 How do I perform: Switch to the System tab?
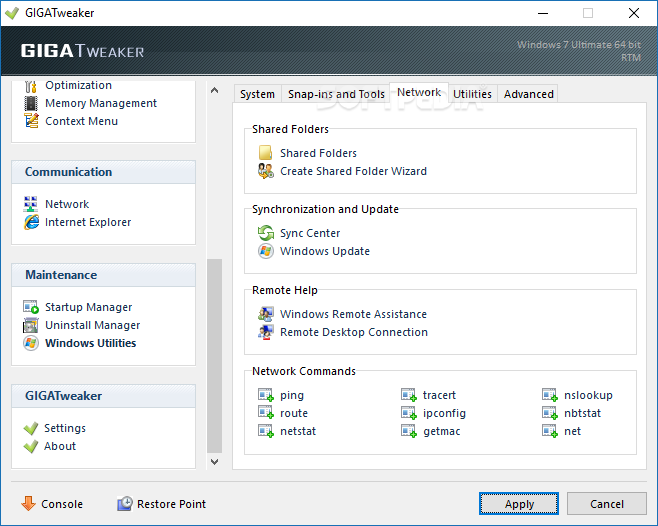pos(257,94)
